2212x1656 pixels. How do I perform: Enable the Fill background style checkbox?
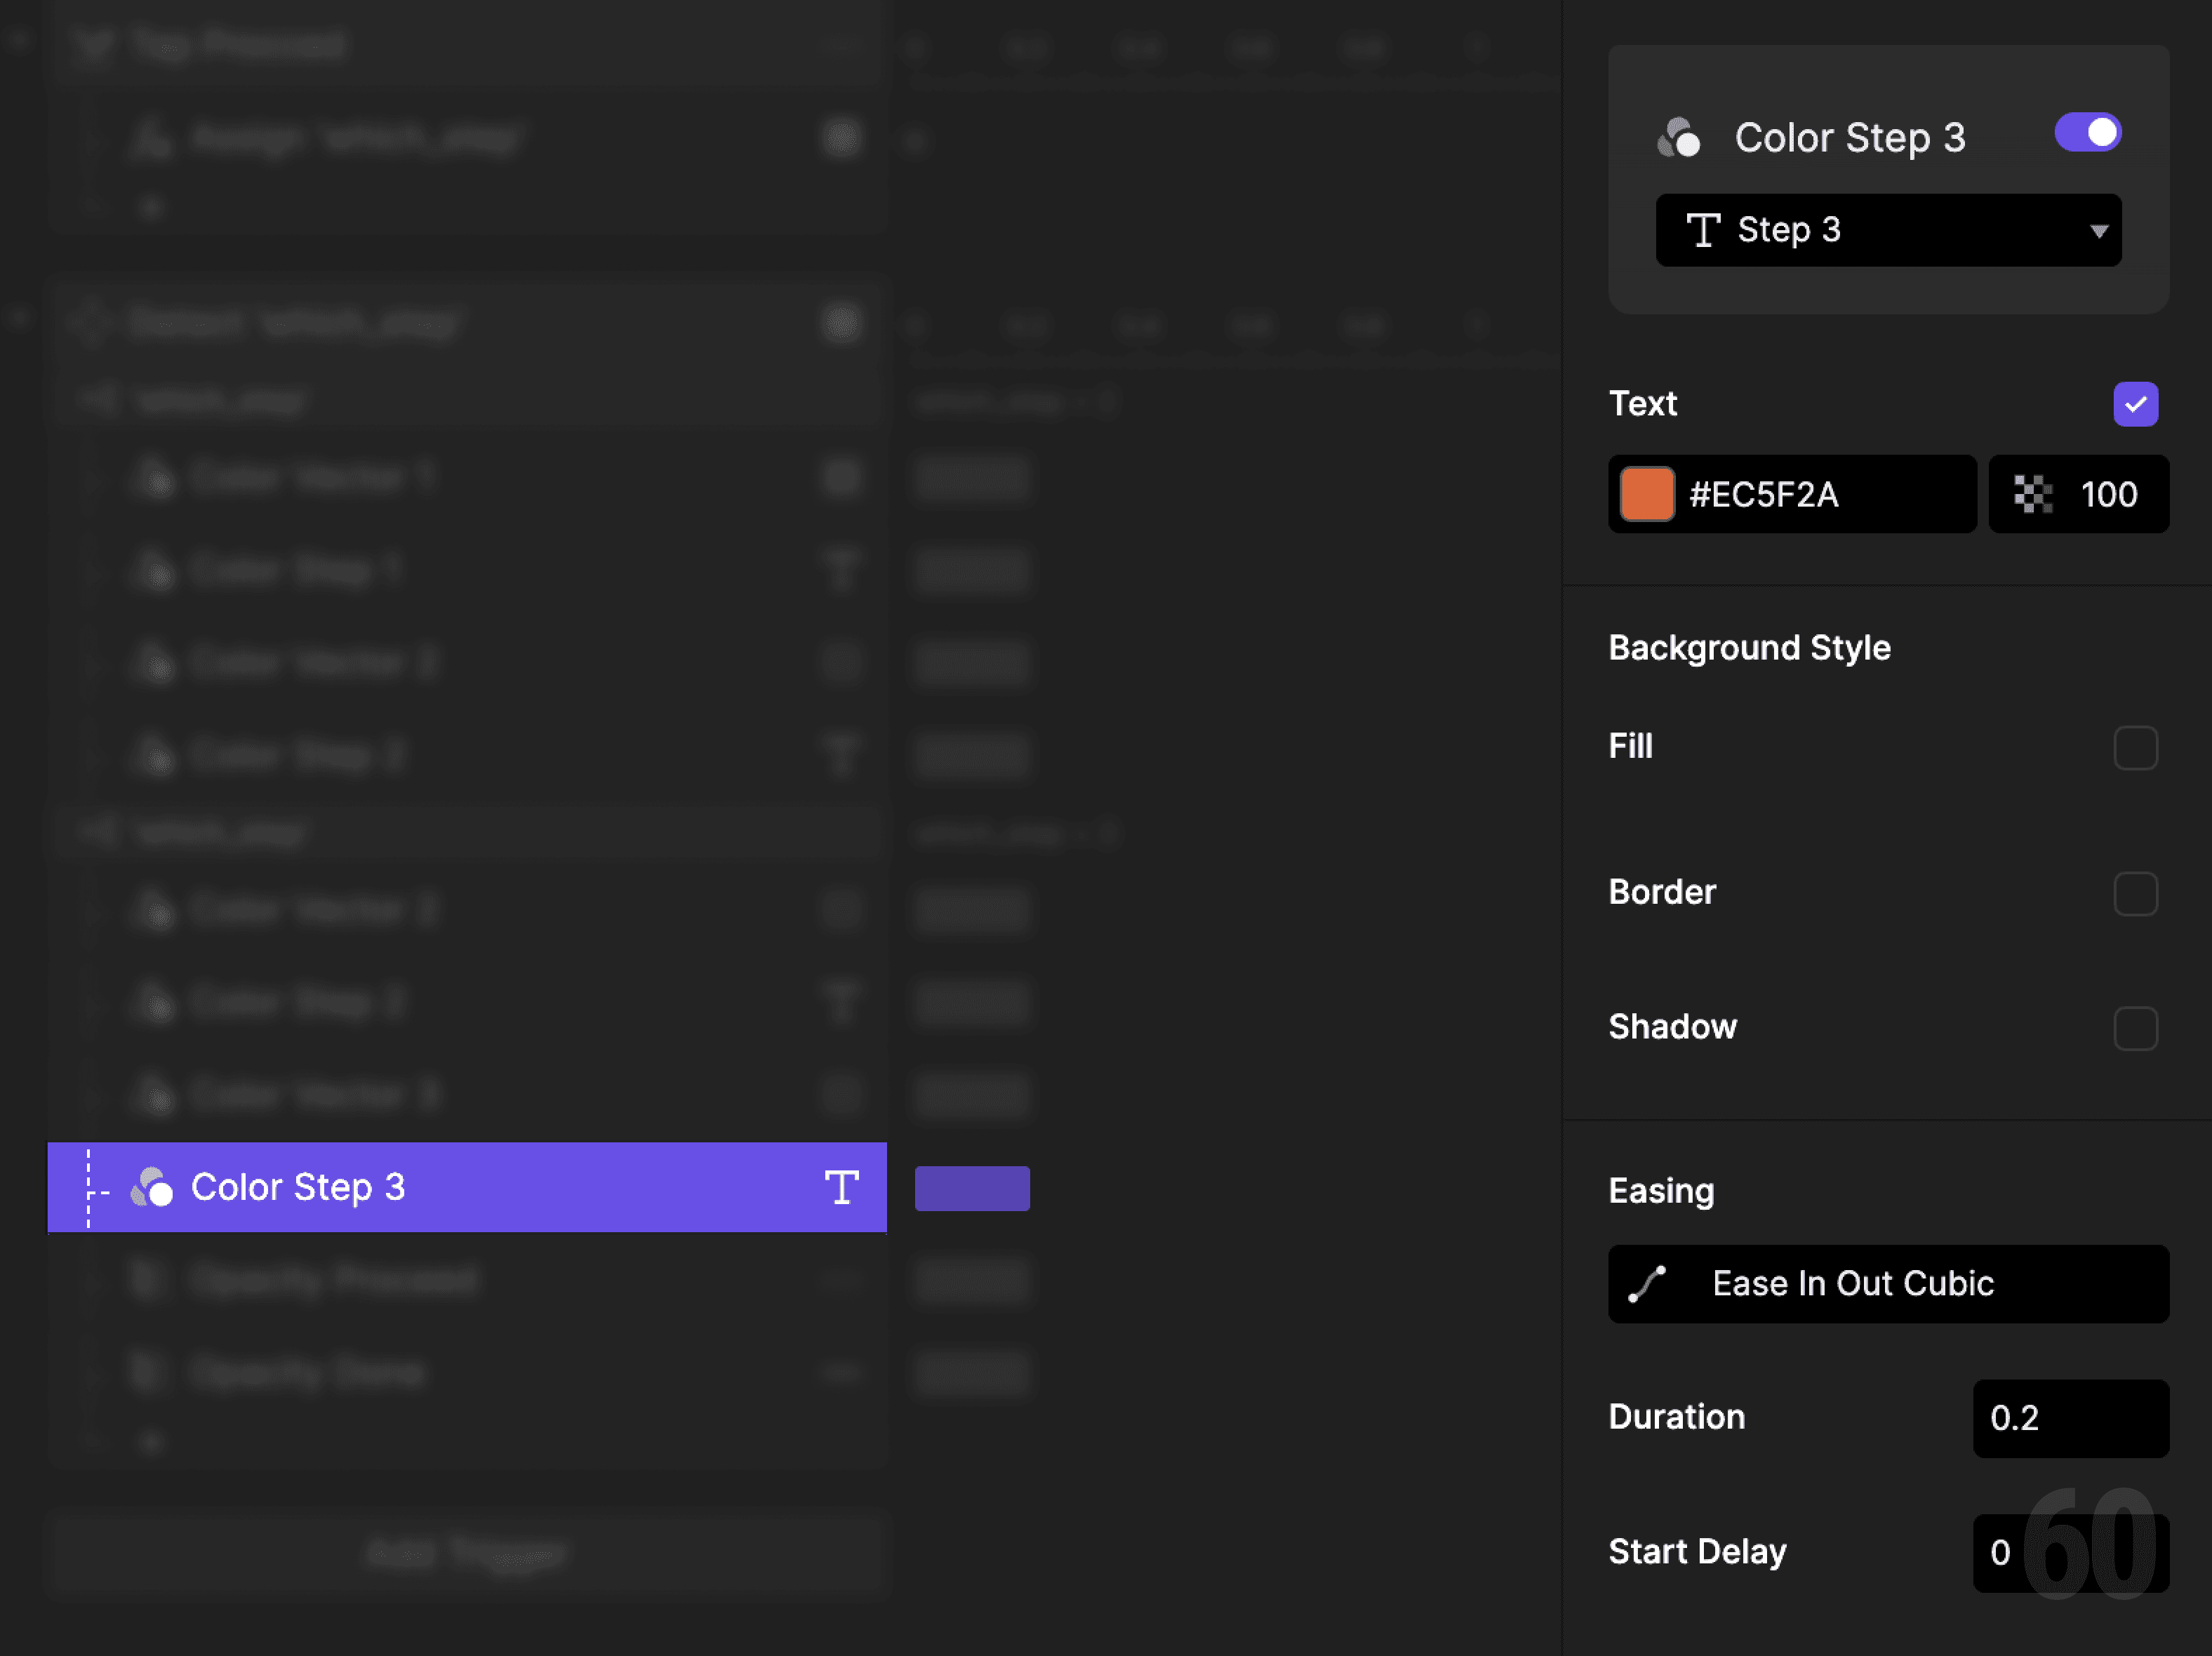[2136, 747]
